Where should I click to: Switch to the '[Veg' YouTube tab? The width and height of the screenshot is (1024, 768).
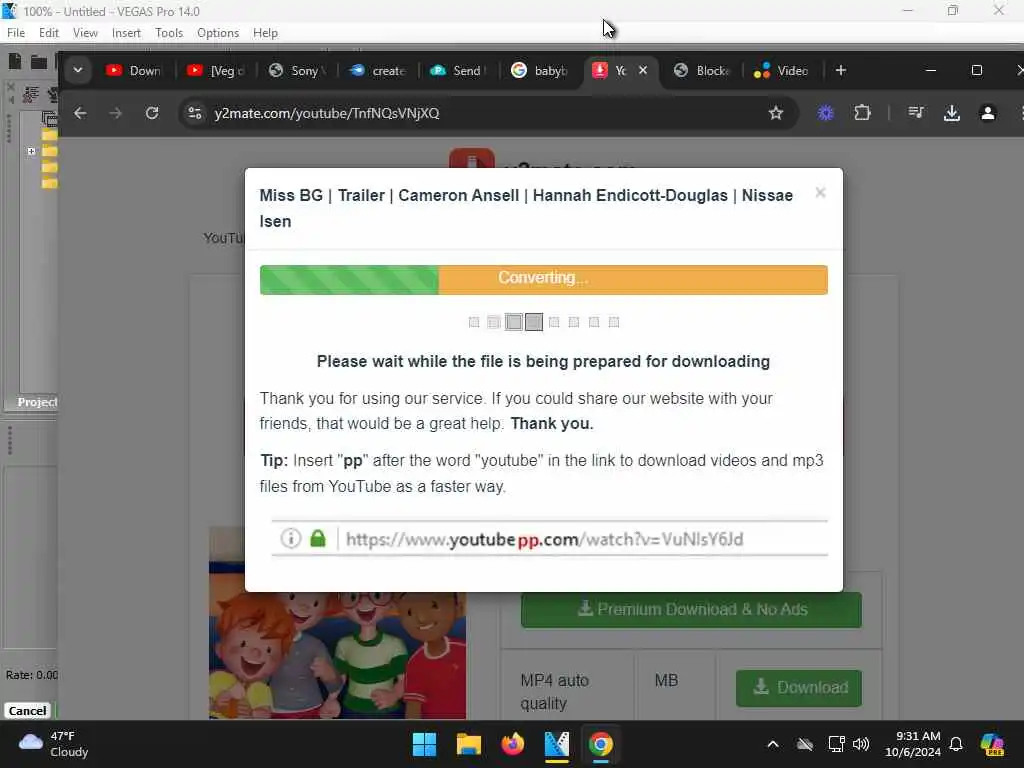[x=215, y=71]
